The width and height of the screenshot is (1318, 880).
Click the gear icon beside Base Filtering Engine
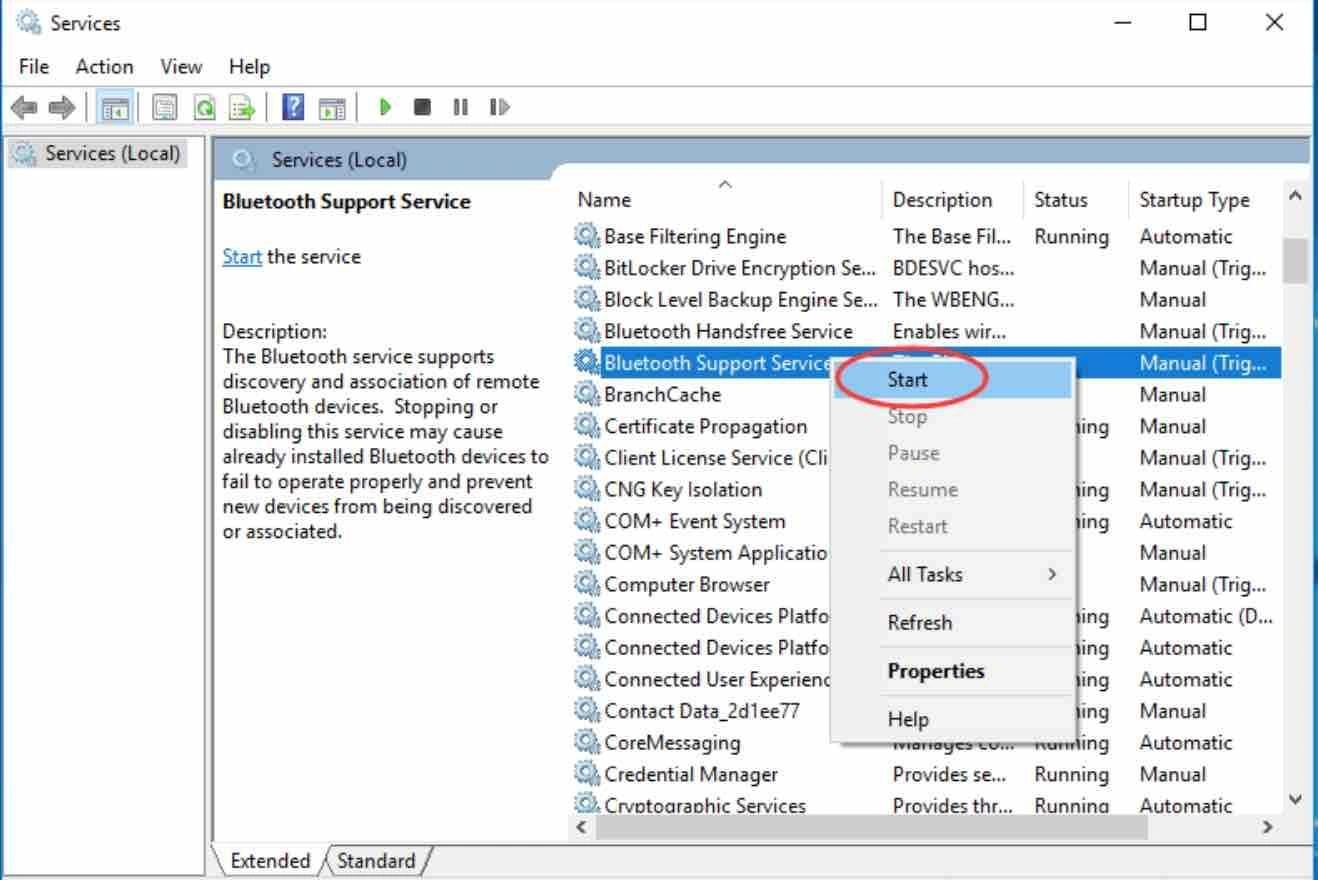coord(587,237)
